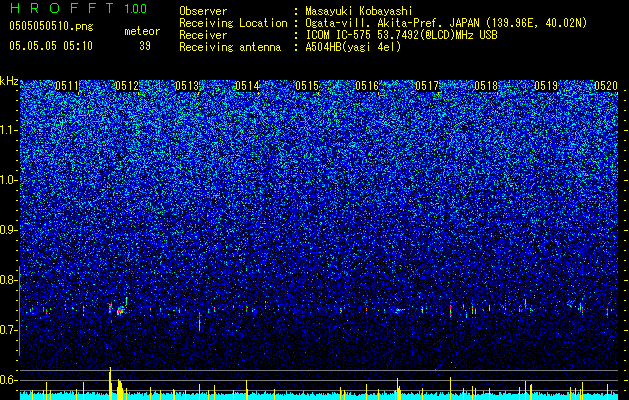
Task: Click the HROFFT 1.0.0 title text
Action: pyautogui.click(x=78, y=8)
